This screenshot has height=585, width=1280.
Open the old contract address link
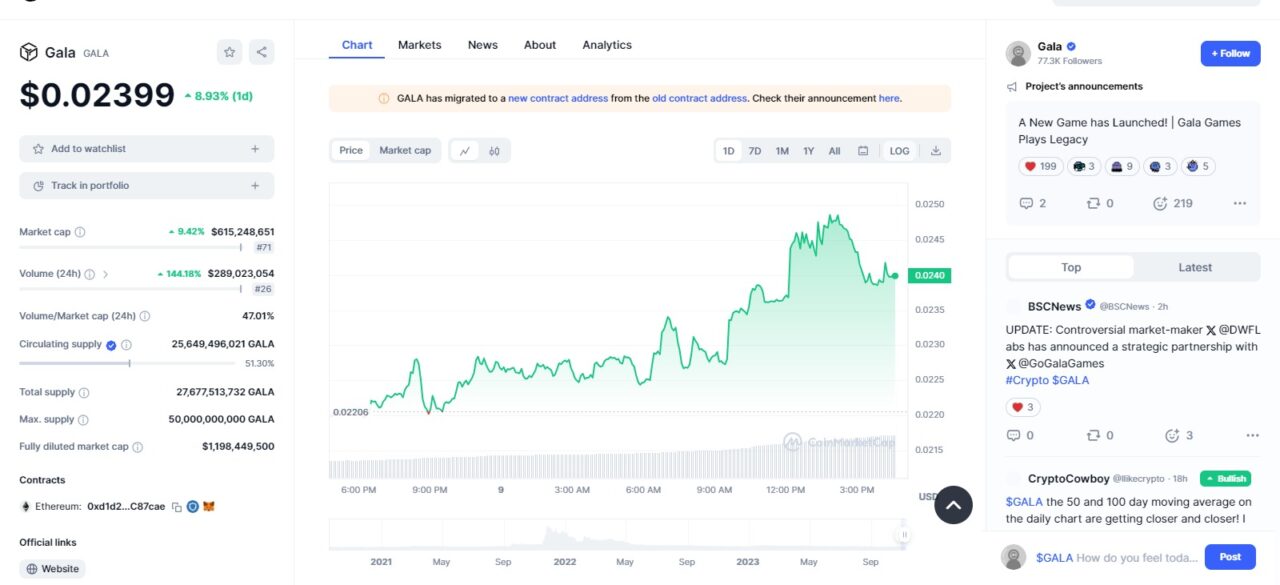[x=699, y=98]
